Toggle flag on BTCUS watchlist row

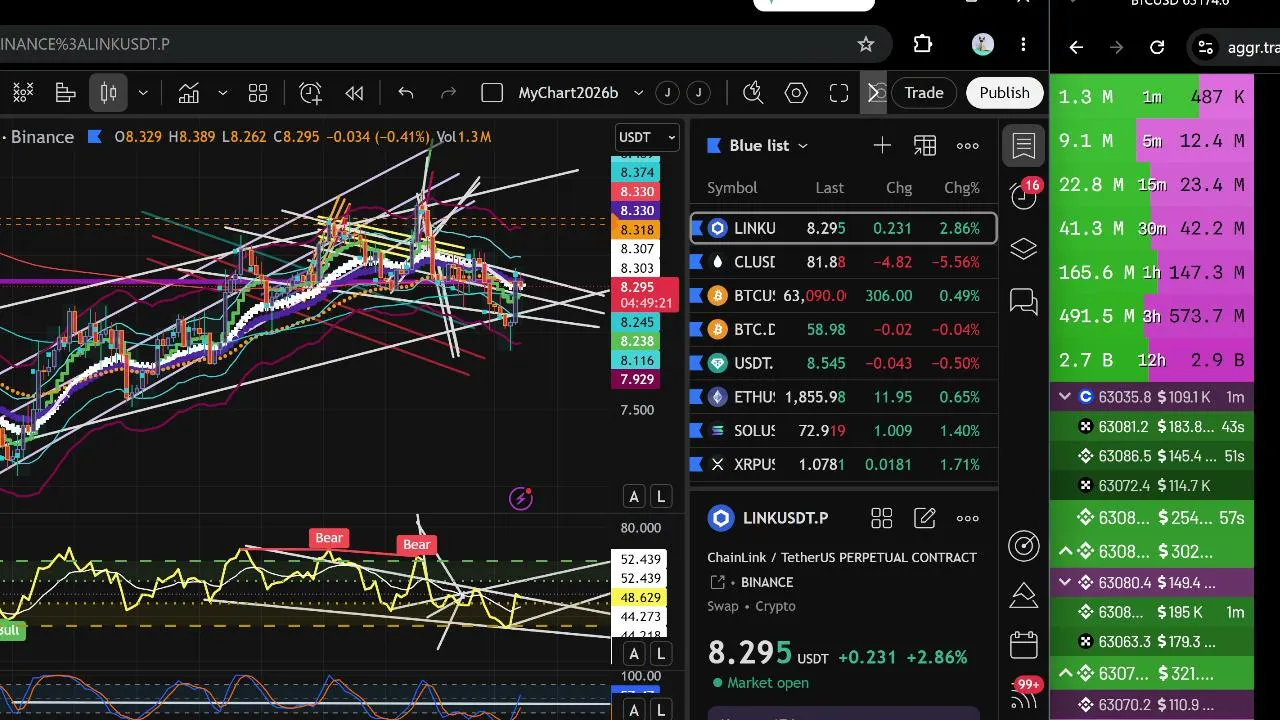697,296
